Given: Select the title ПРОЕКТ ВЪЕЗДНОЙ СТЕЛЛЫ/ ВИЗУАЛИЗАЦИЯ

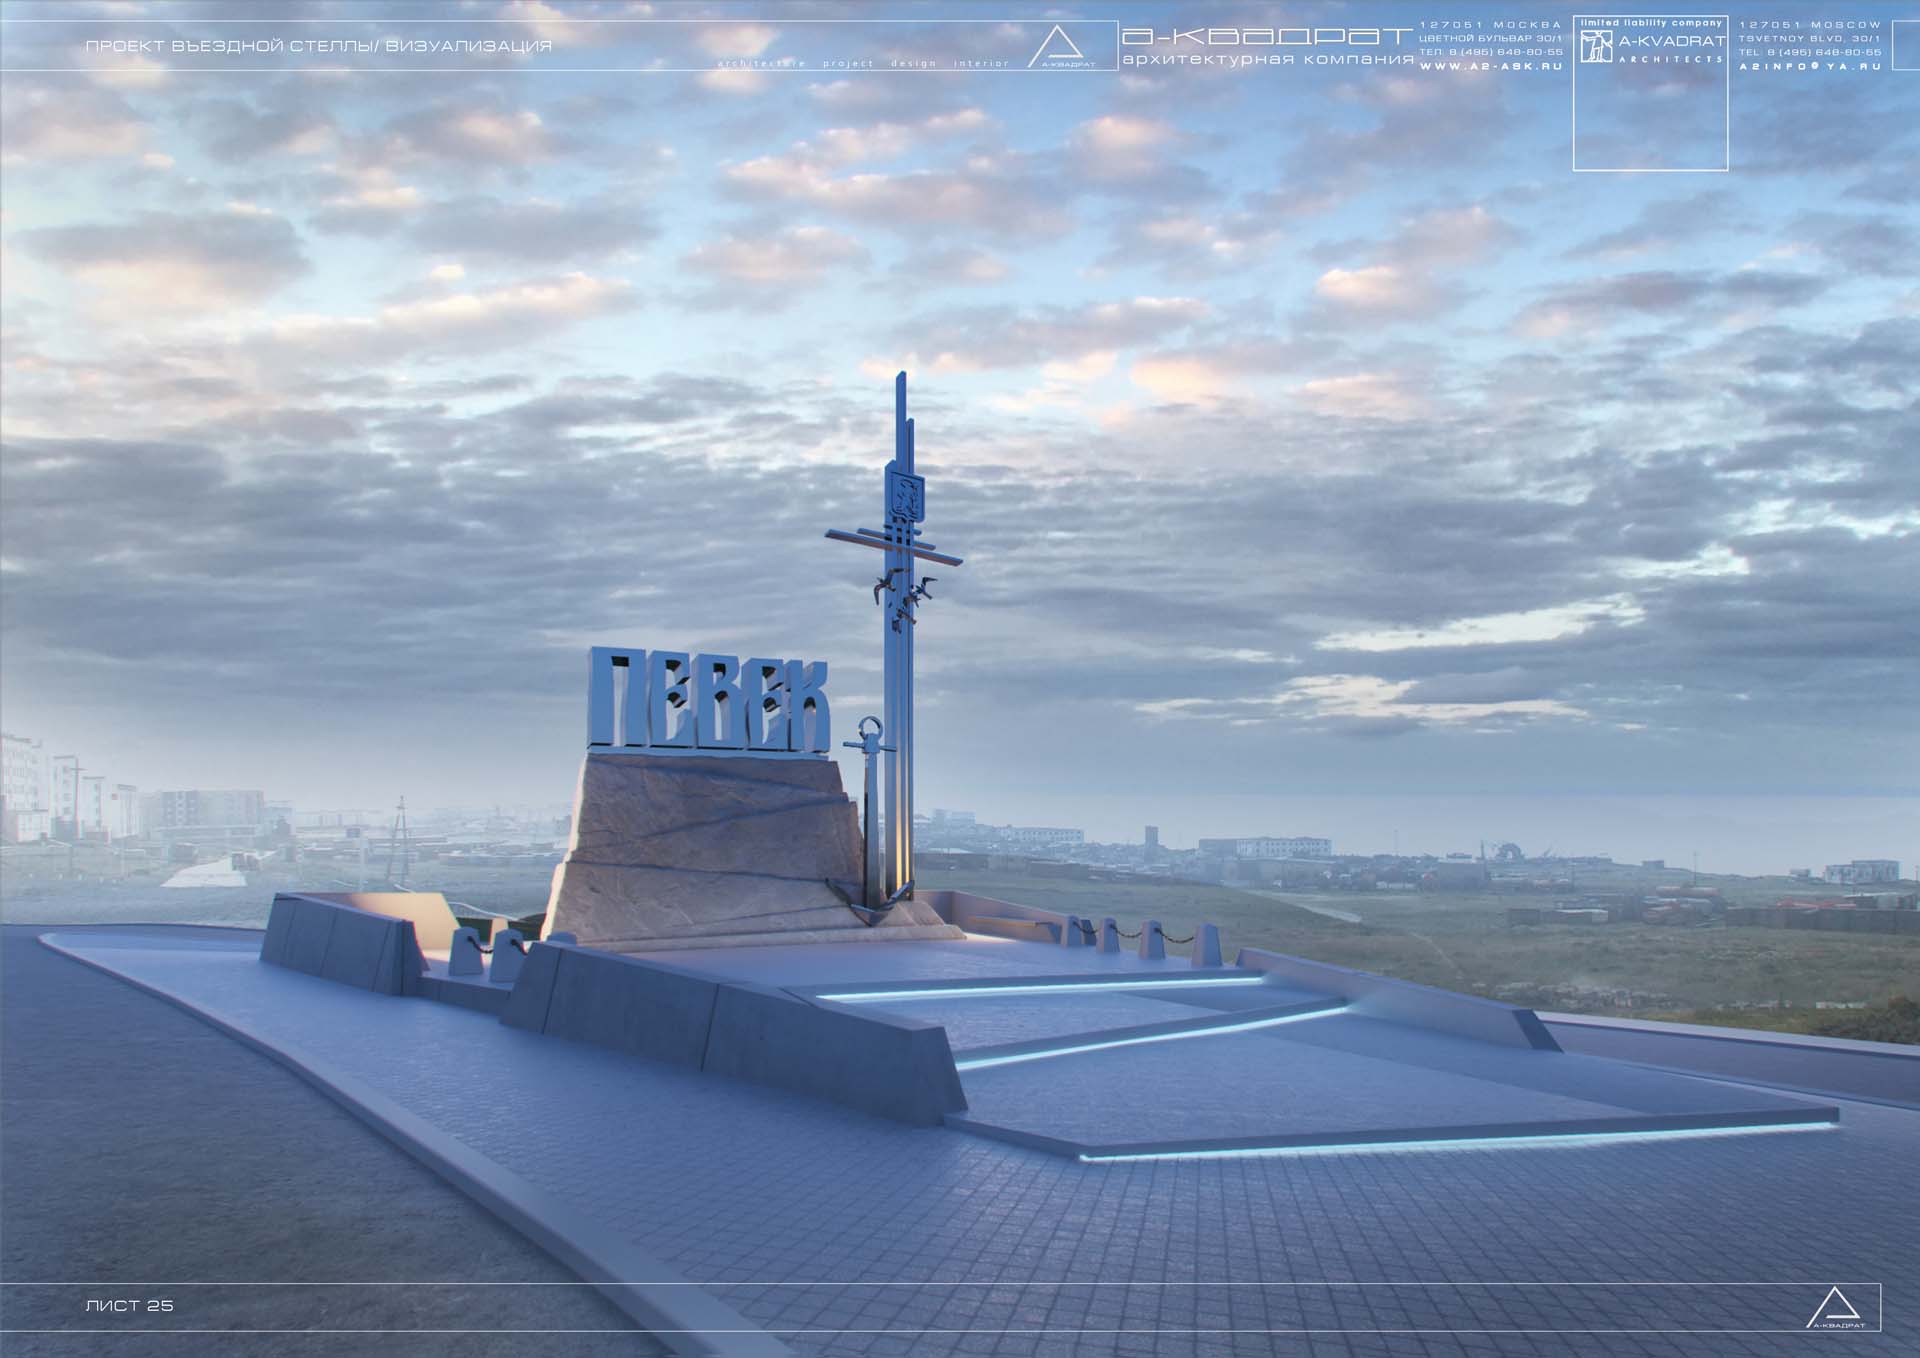Looking at the screenshot, I should 318,46.
